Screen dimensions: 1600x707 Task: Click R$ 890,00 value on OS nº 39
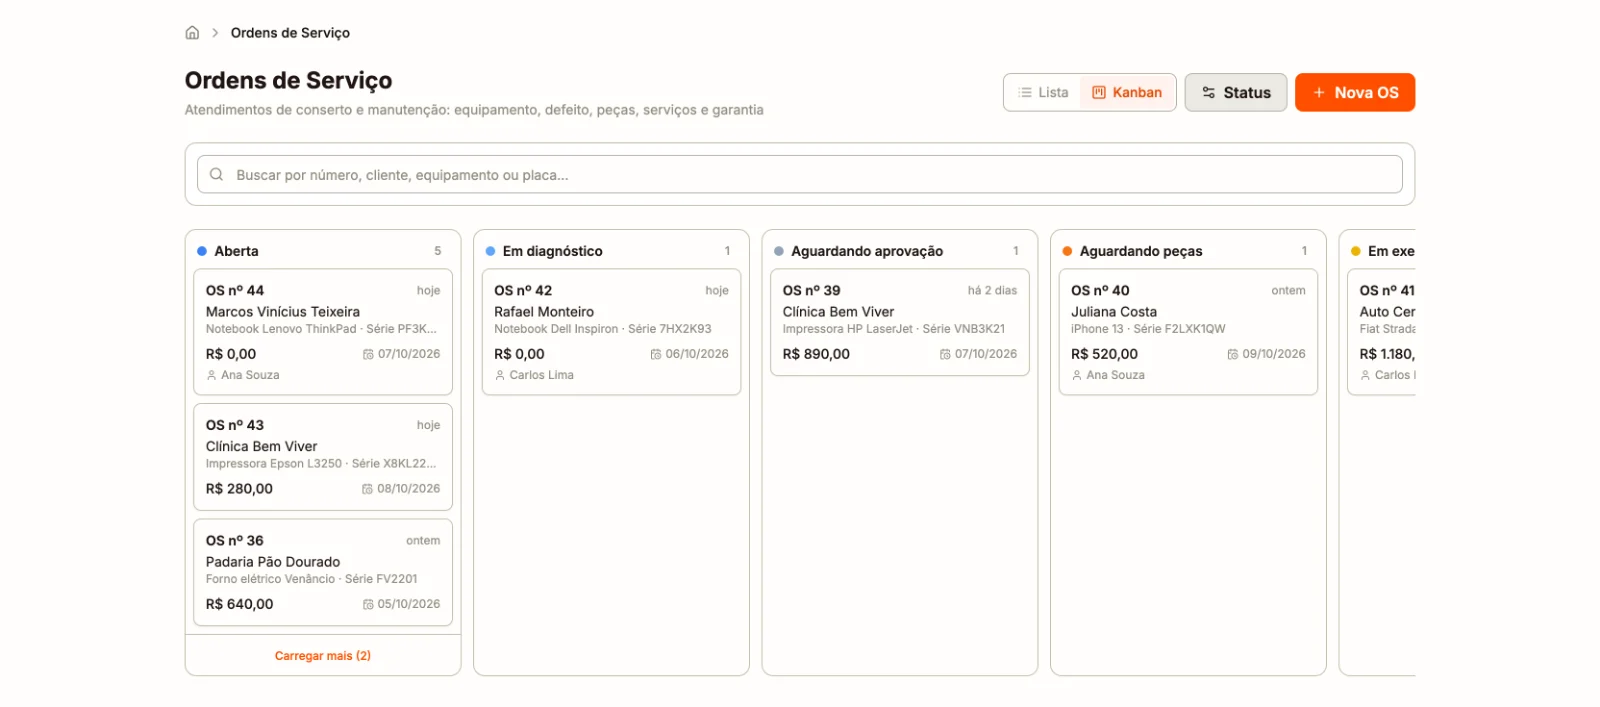(x=816, y=354)
